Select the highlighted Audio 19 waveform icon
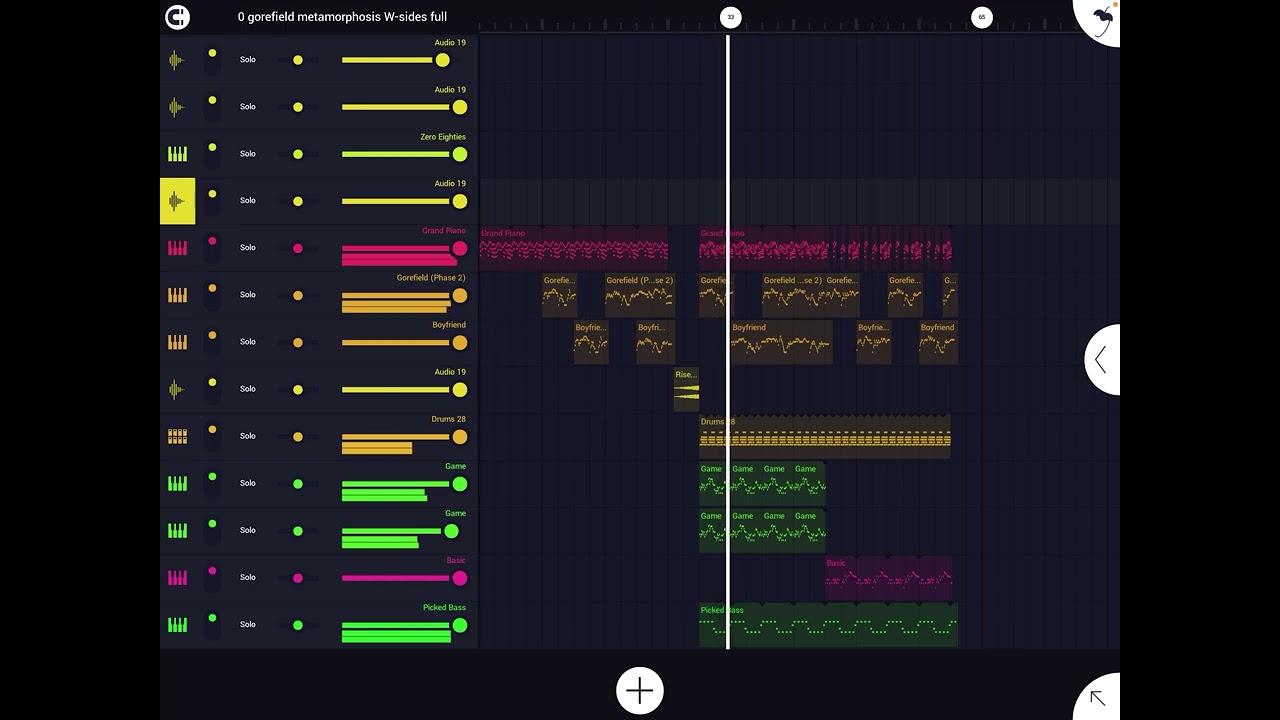The height and width of the screenshot is (720, 1280). click(x=177, y=201)
